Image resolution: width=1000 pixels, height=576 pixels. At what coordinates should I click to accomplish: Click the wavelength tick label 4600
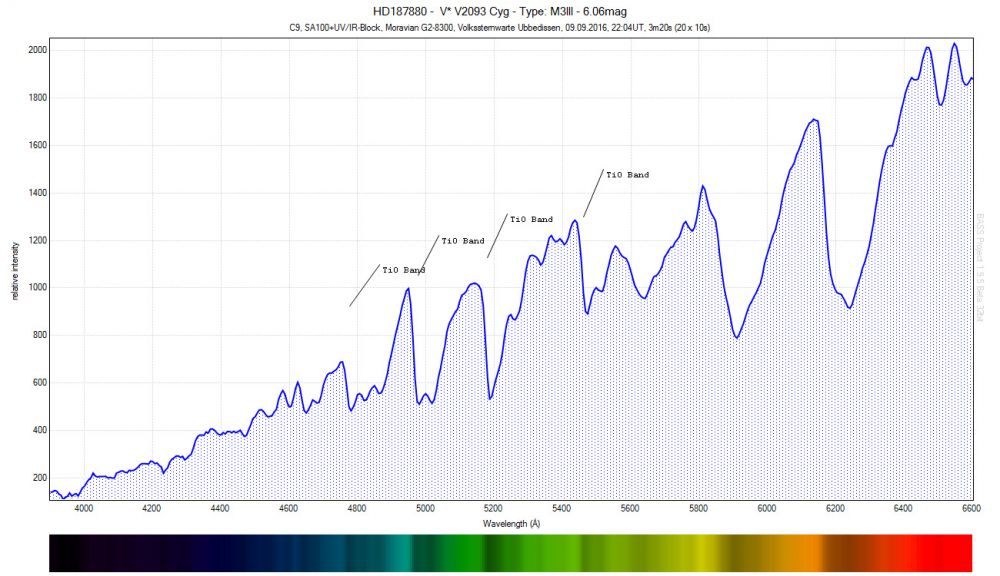point(288,508)
